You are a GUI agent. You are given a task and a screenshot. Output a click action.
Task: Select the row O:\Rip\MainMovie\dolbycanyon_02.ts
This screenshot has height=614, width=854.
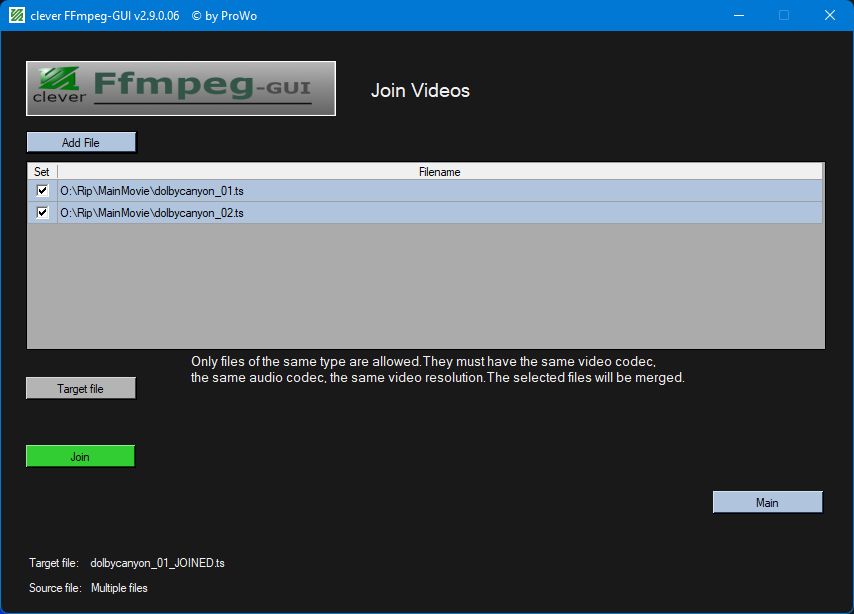(x=425, y=212)
